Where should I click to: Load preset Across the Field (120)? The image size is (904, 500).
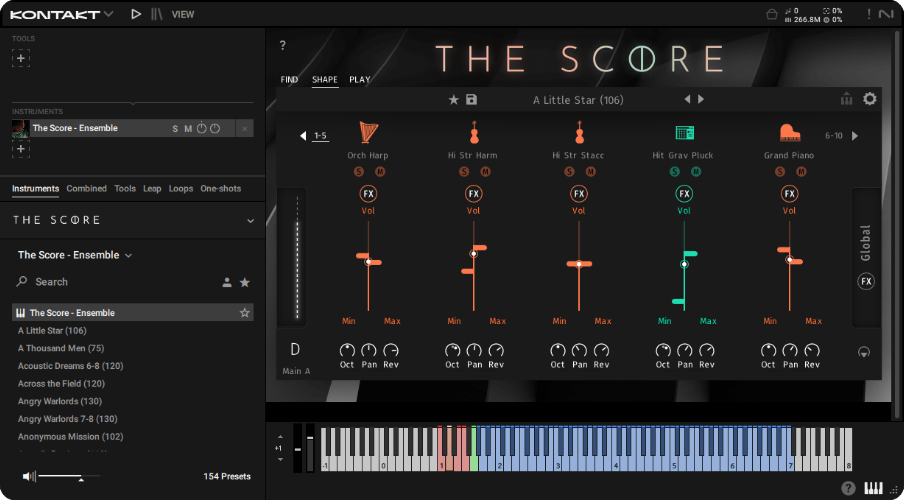61,384
